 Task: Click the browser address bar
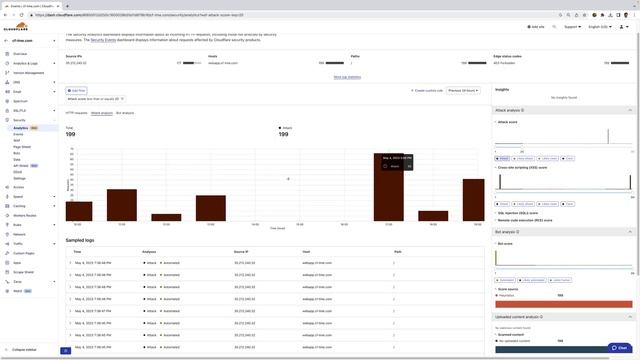(294, 15)
